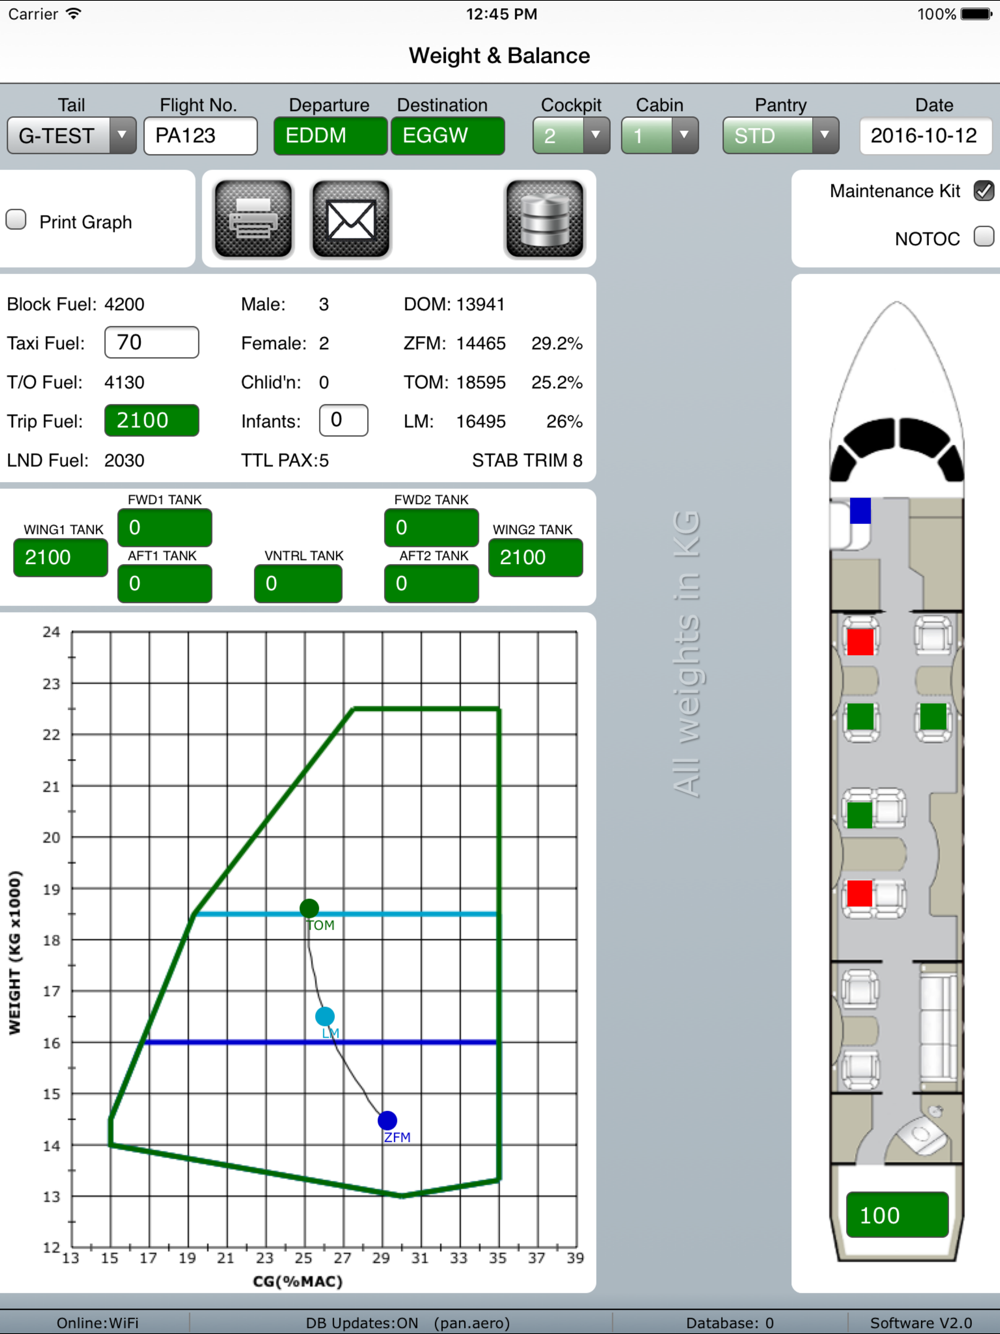Tap the 'Software V2.0' status entry
Screen dimensions: 1000x1334
coord(921,1322)
